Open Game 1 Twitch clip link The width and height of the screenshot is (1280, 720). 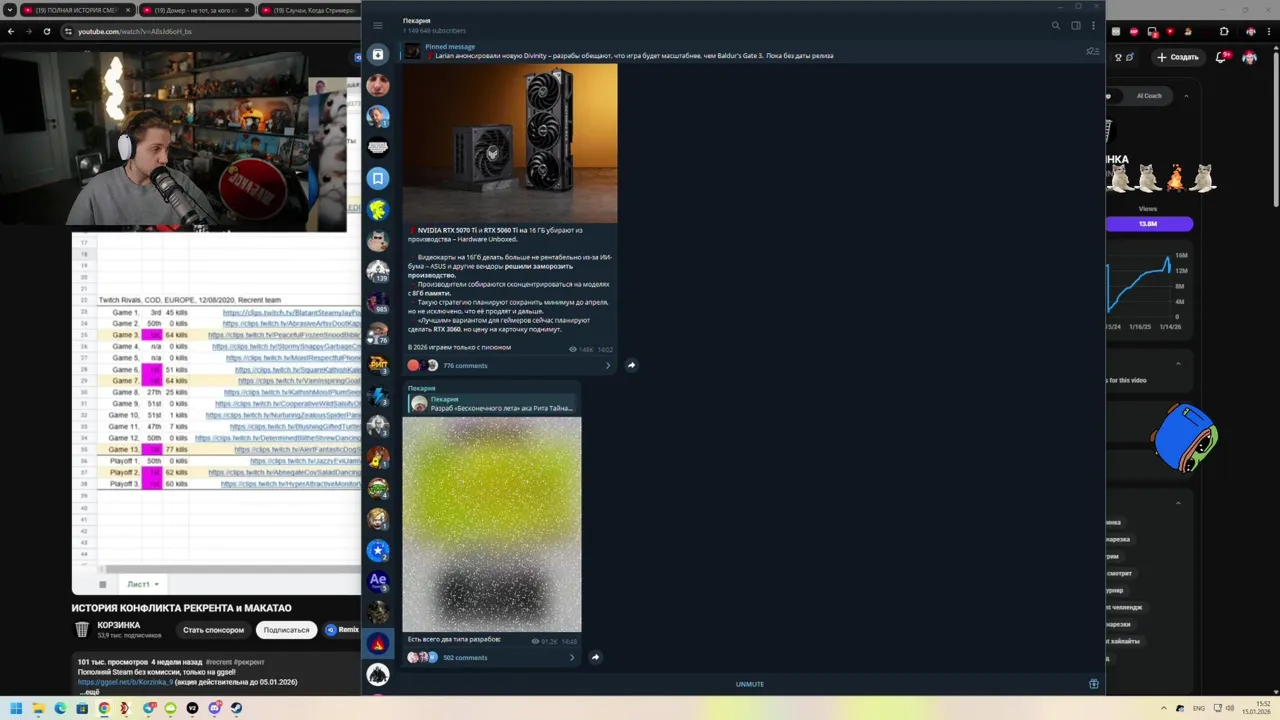point(291,313)
